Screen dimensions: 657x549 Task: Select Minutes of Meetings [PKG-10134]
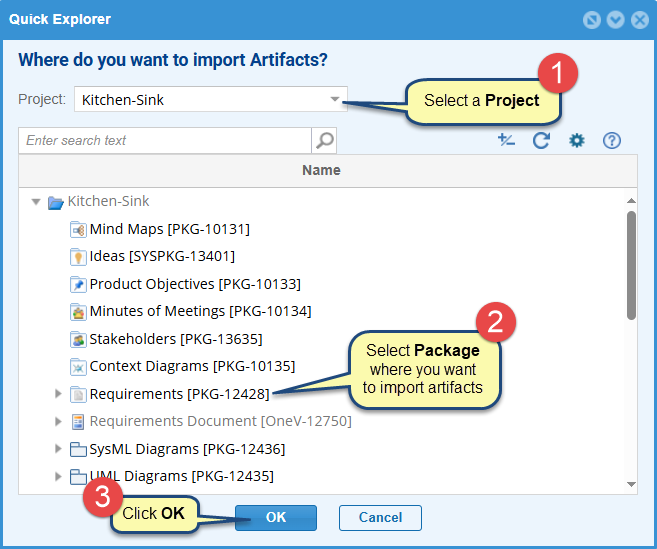click(x=200, y=311)
